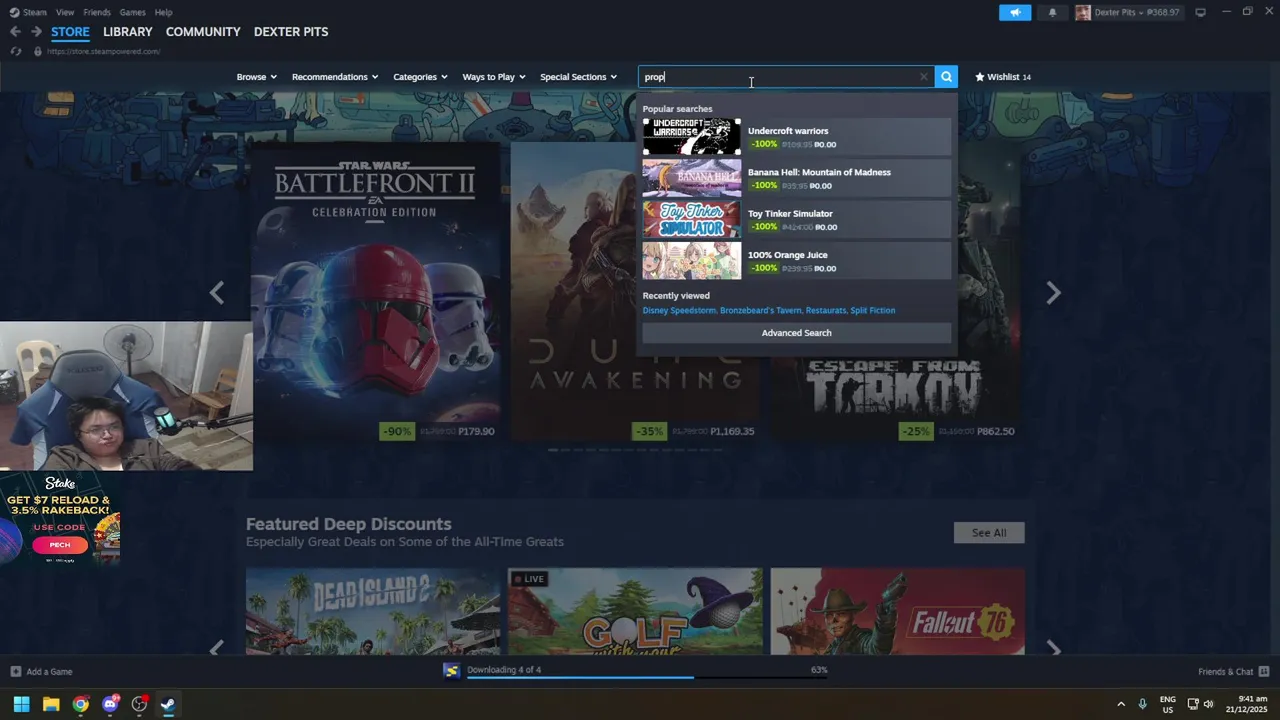Select Toy Tinker Simulator suggestion
Viewport: 1280px width, 720px height.
coord(796,220)
